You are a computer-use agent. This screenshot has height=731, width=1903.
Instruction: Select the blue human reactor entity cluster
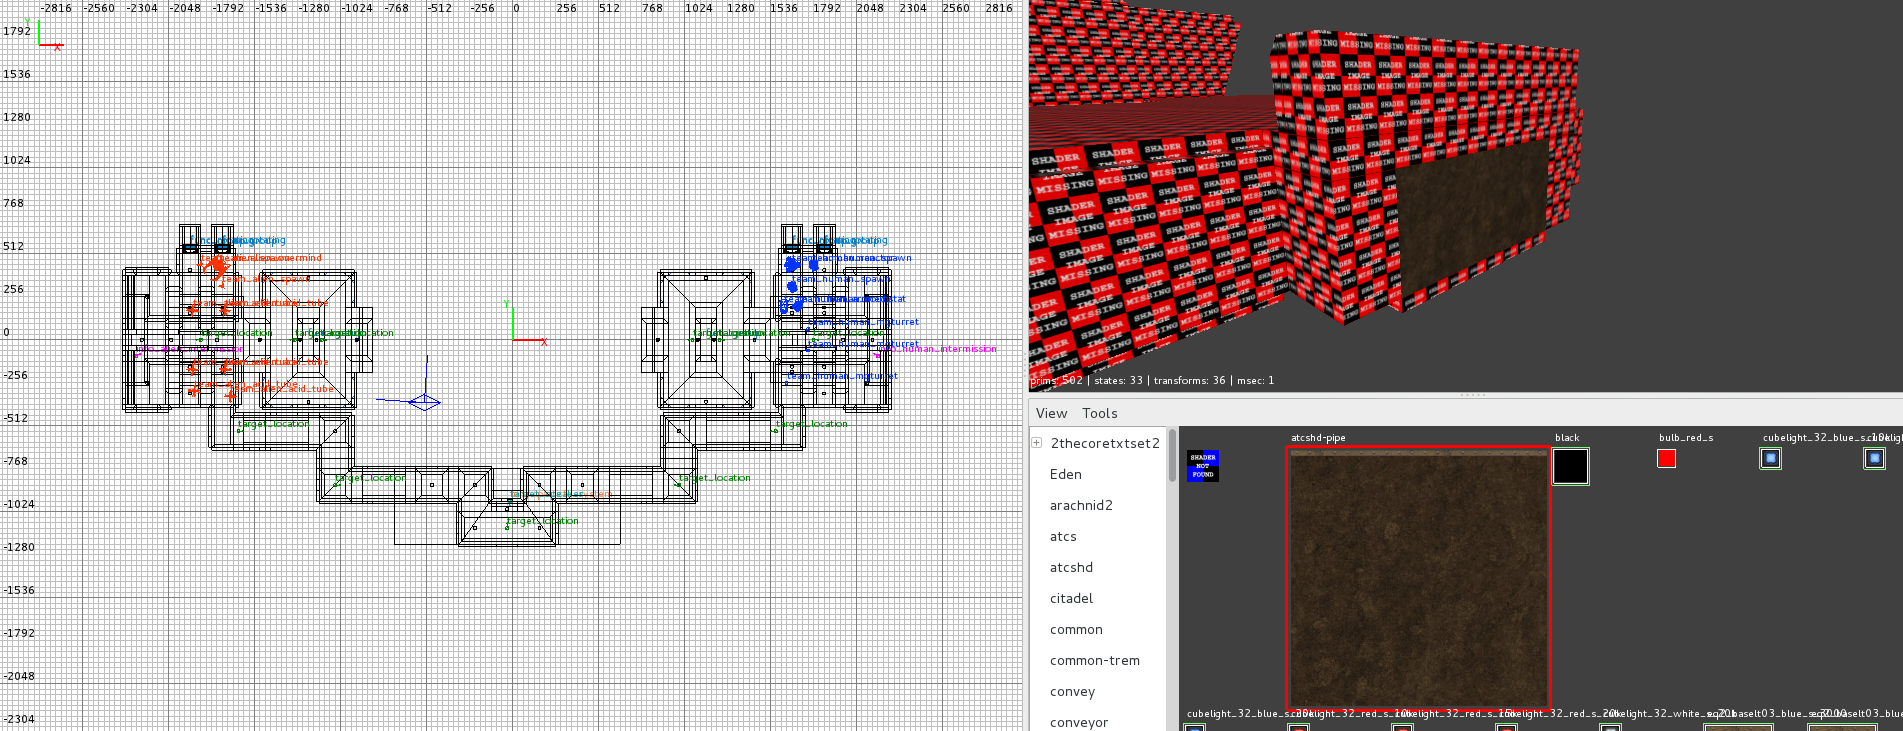[x=793, y=265]
